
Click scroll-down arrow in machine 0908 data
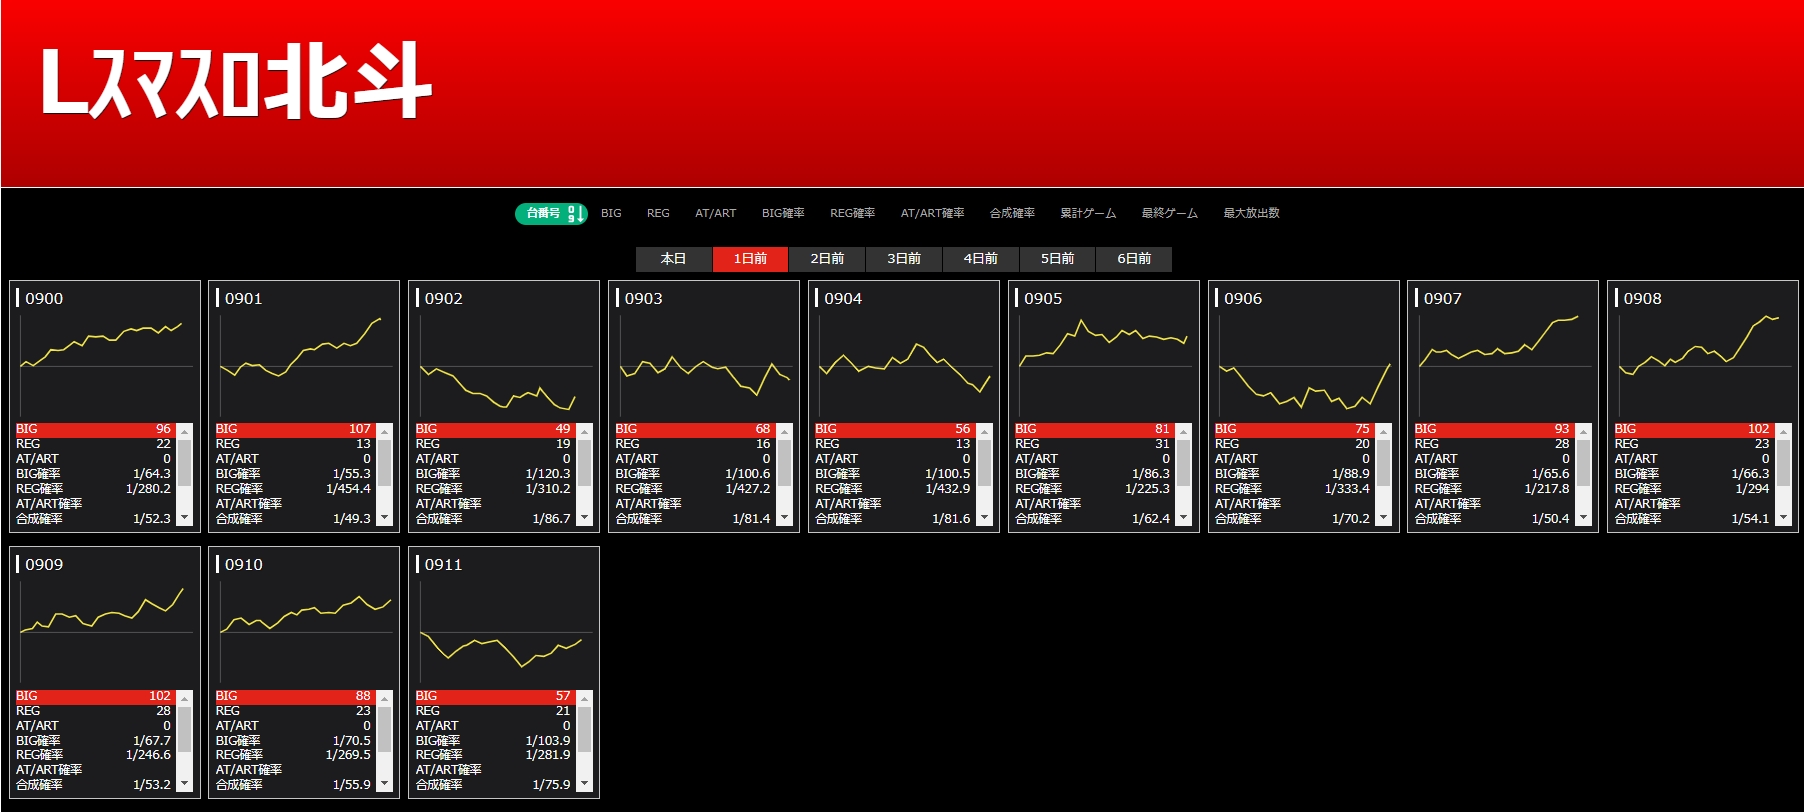[1784, 518]
